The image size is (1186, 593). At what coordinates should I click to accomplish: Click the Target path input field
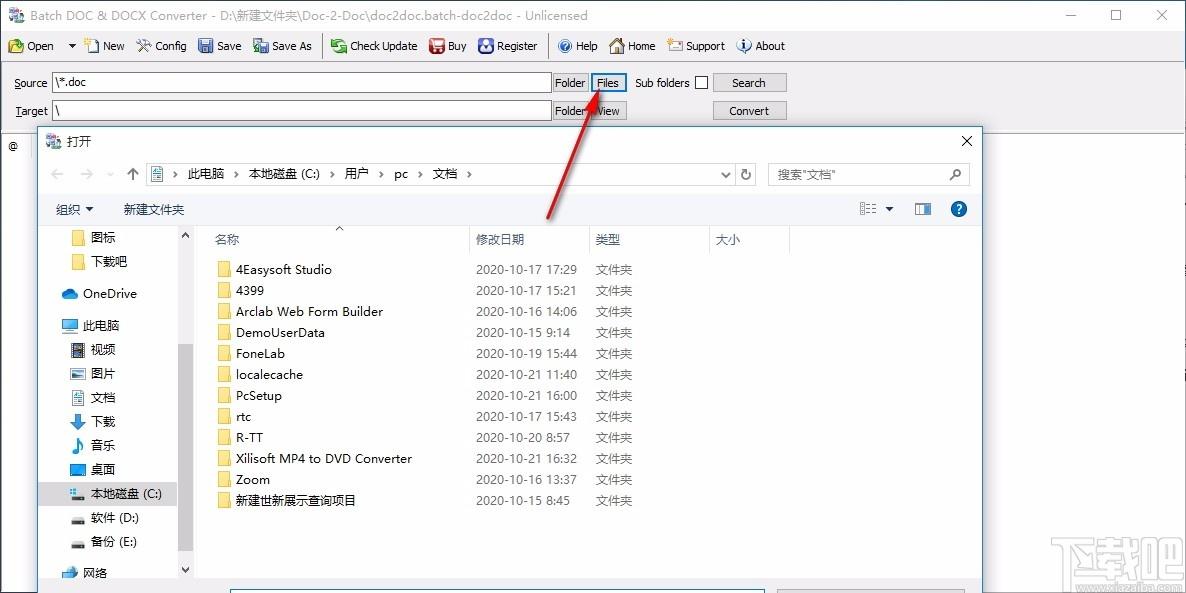click(x=302, y=110)
